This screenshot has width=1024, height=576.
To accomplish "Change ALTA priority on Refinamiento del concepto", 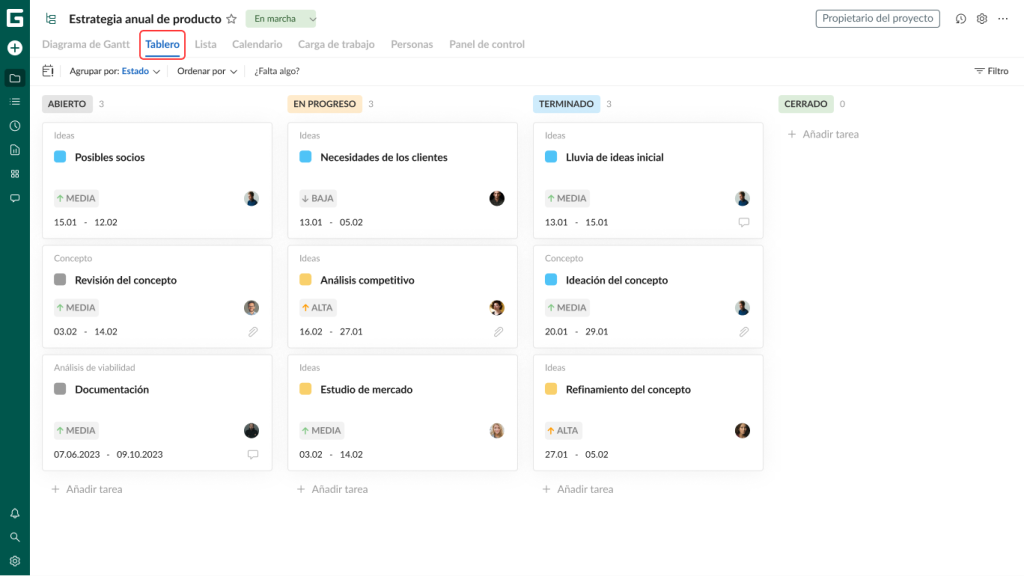I will (563, 430).
